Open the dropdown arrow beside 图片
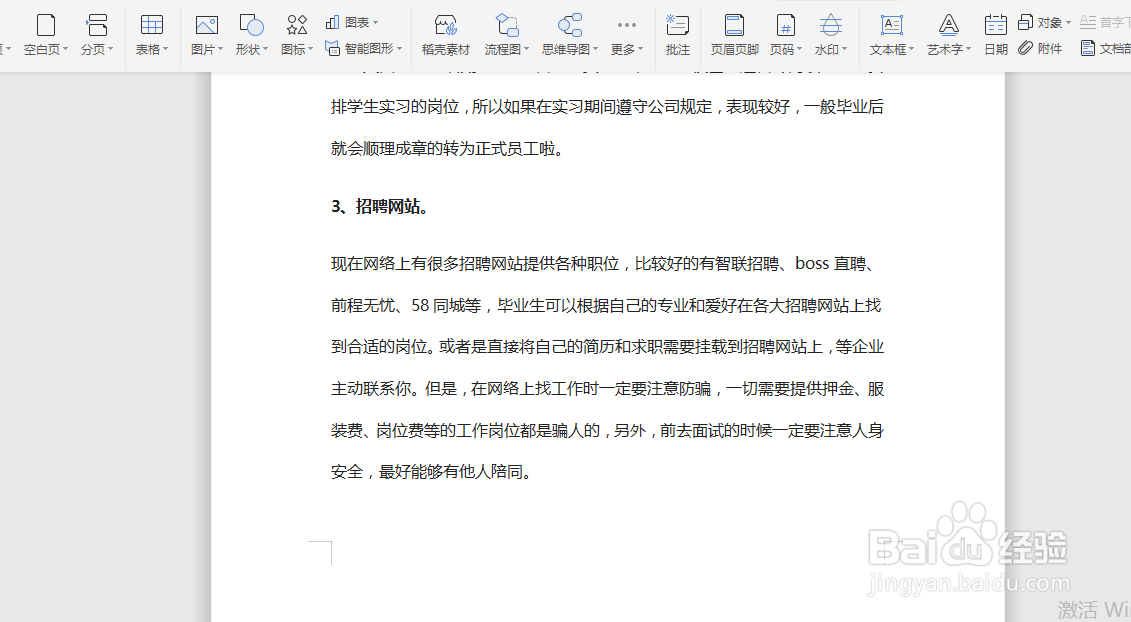 point(220,49)
